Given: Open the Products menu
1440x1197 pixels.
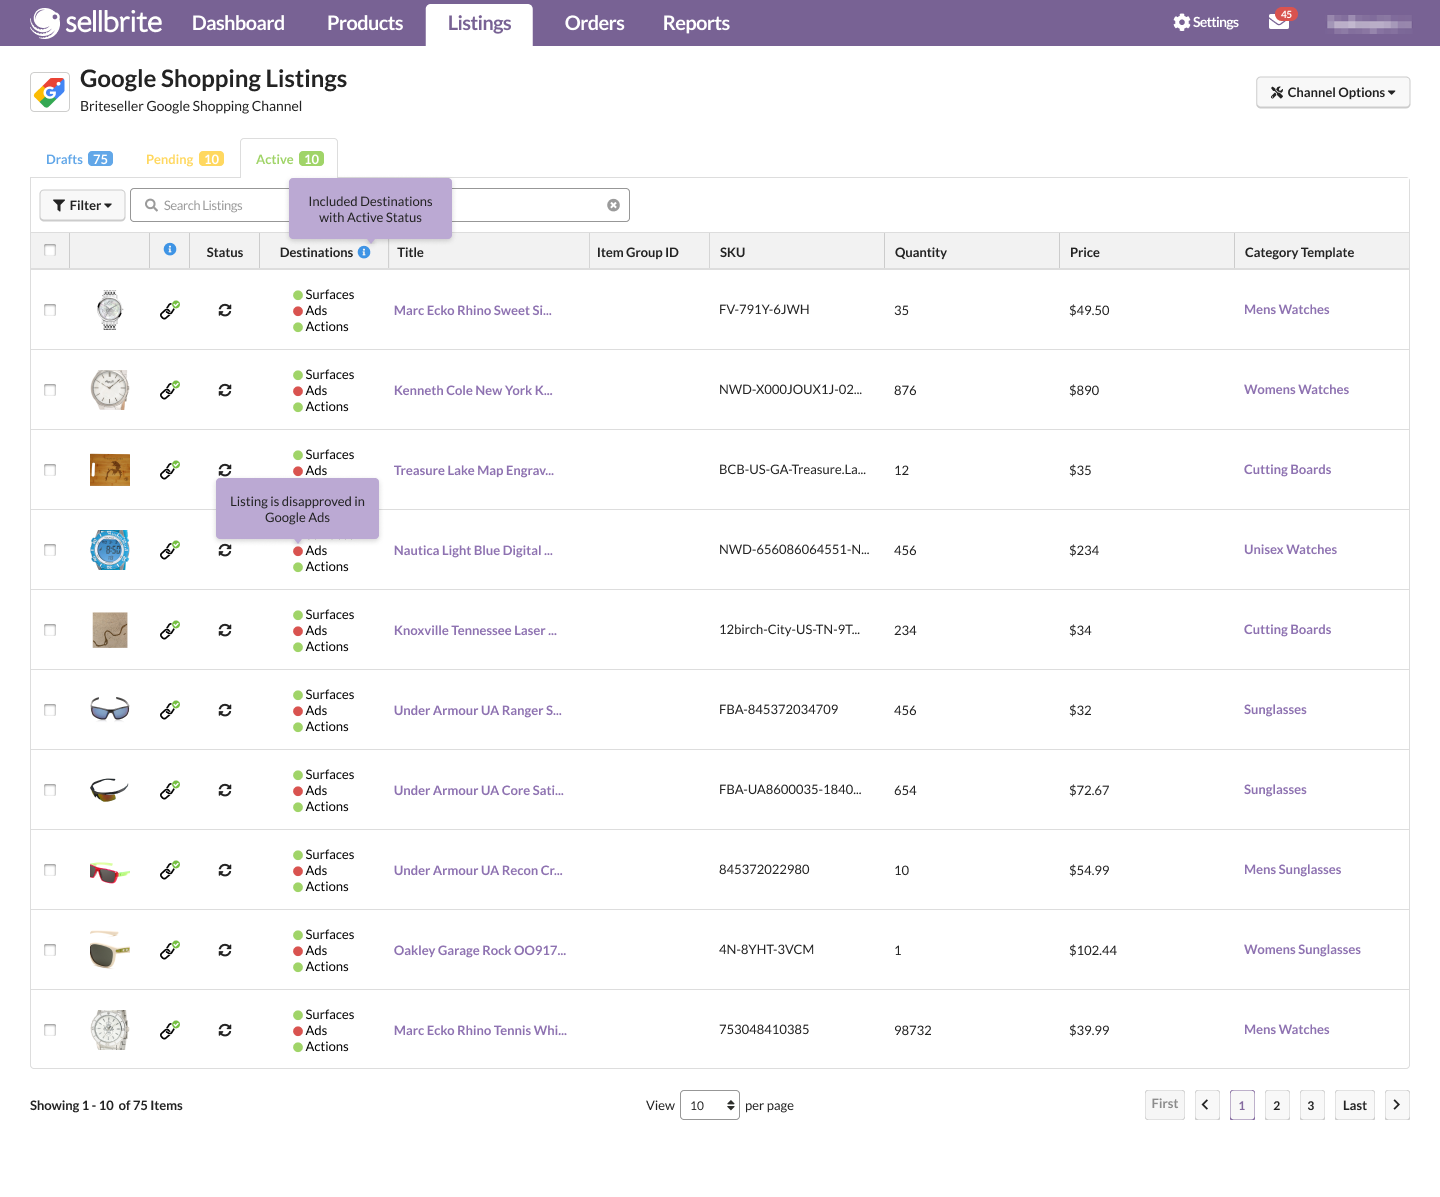Looking at the screenshot, I should point(365,23).
